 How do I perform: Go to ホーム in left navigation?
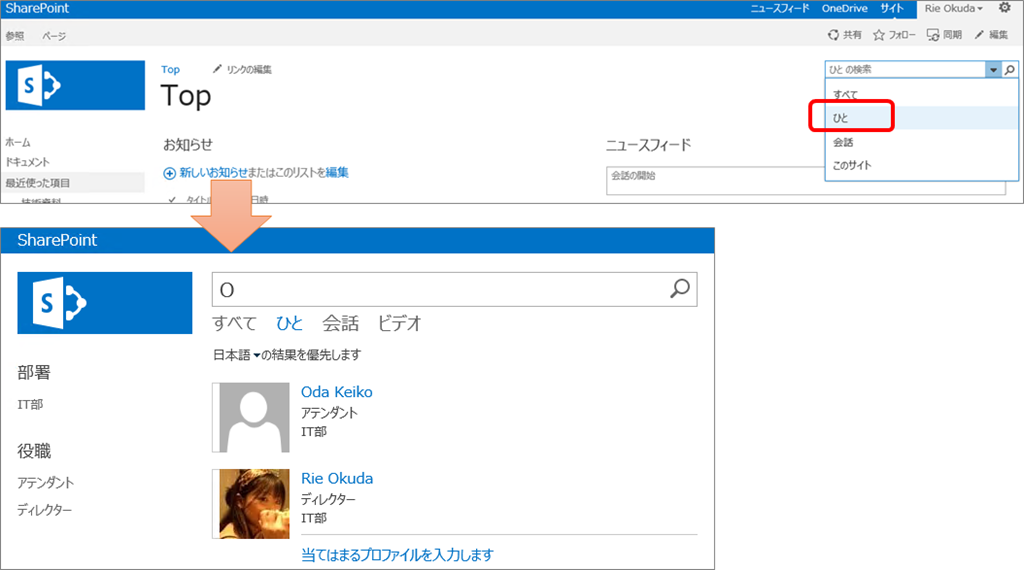(18, 142)
